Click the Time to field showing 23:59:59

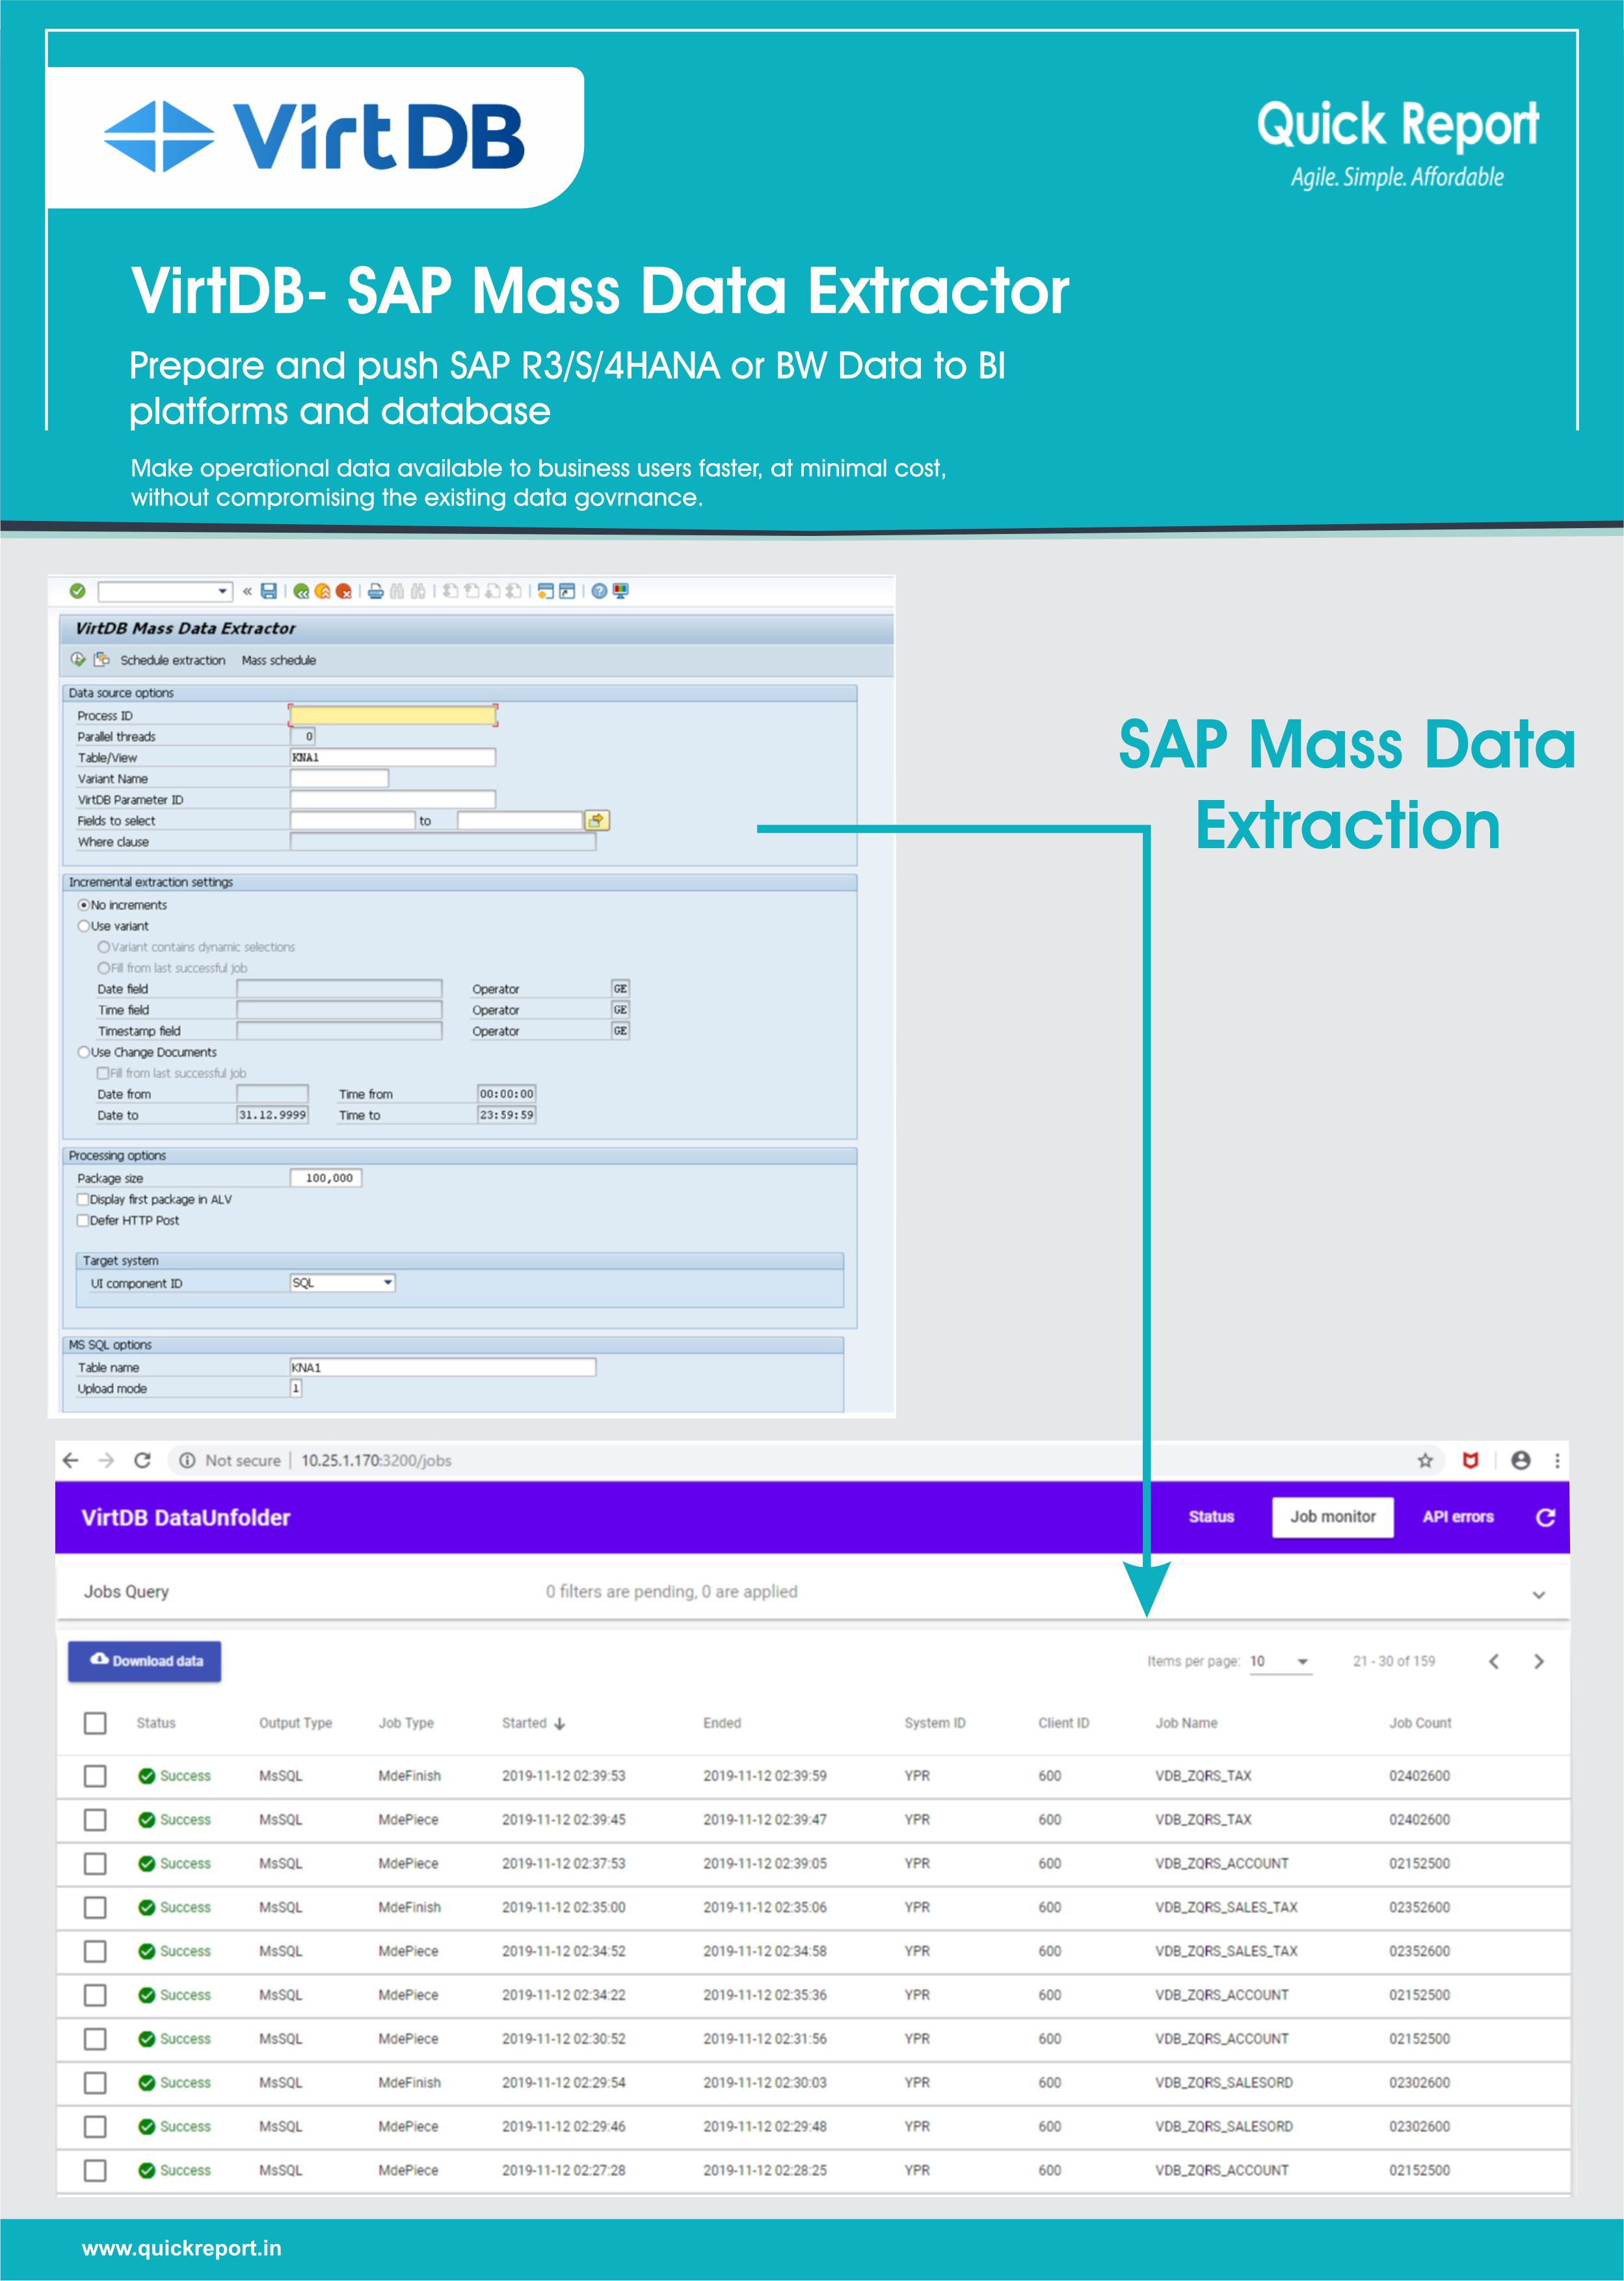point(506,1115)
